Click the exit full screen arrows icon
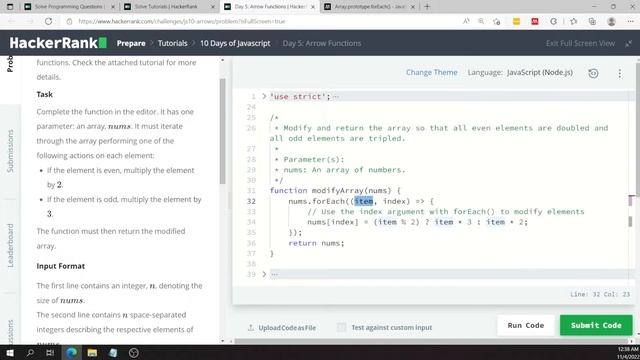The image size is (640, 360). coord(629,43)
